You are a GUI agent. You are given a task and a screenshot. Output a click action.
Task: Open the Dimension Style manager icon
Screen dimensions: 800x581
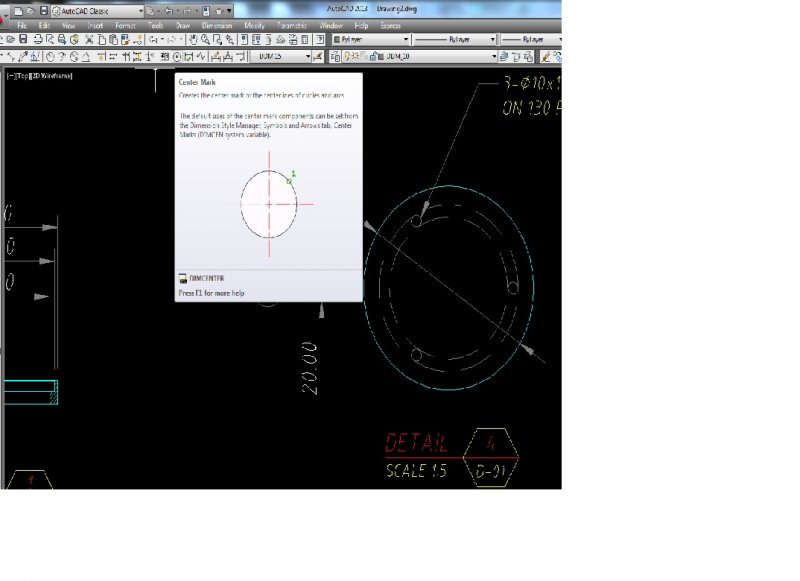tap(317, 57)
